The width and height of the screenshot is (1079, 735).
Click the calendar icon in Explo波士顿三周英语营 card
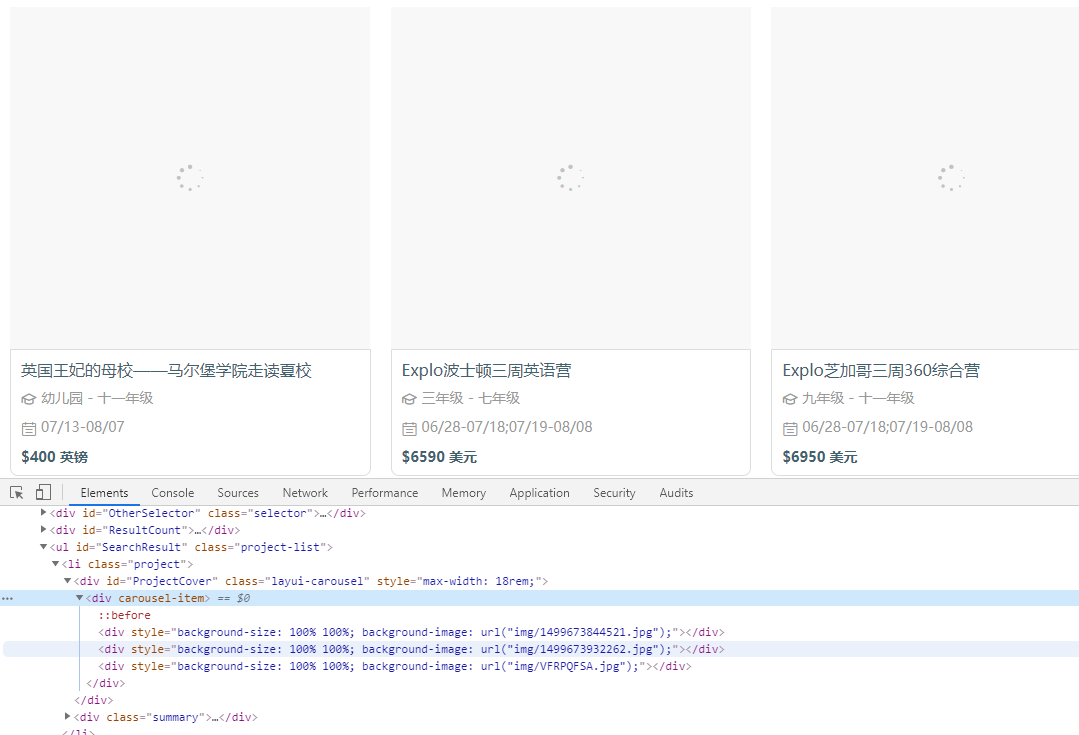pyautogui.click(x=409, y=429)
